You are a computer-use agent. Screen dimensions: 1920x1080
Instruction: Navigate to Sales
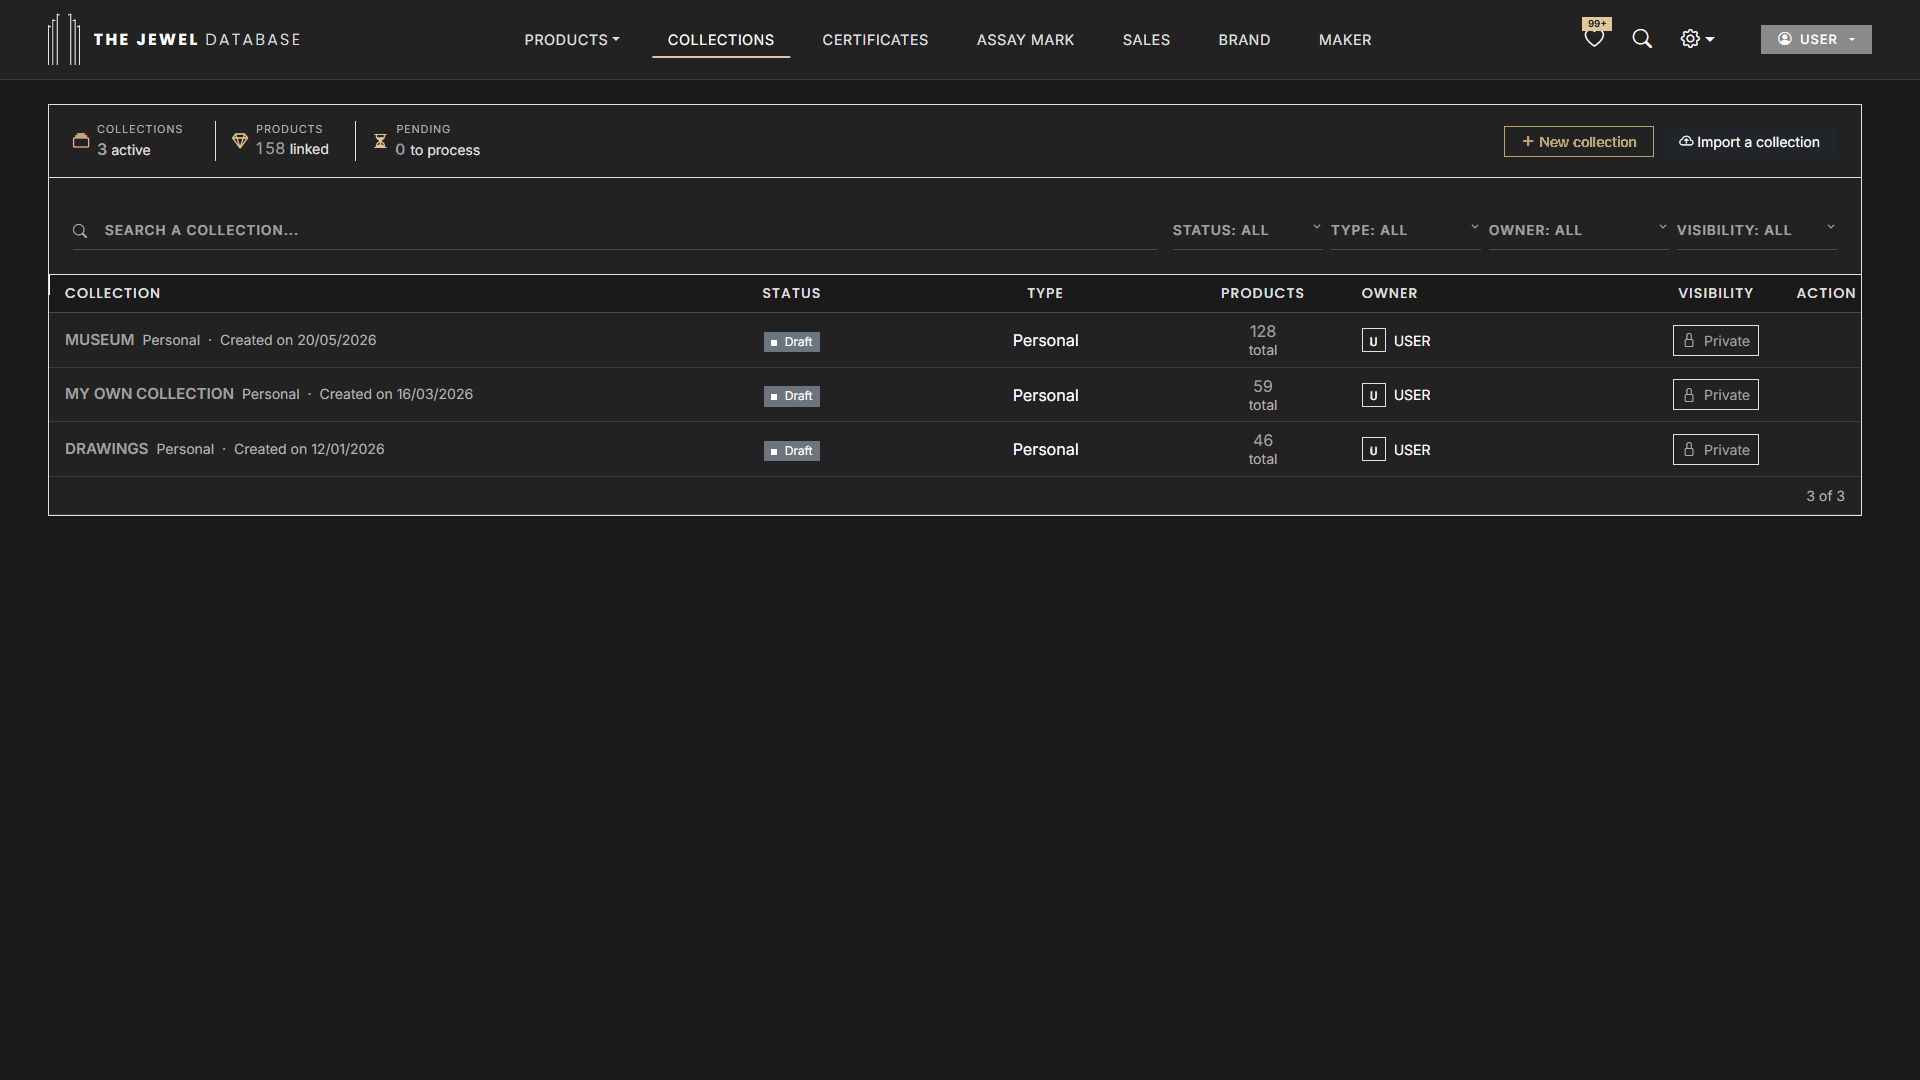point(1146,40)
